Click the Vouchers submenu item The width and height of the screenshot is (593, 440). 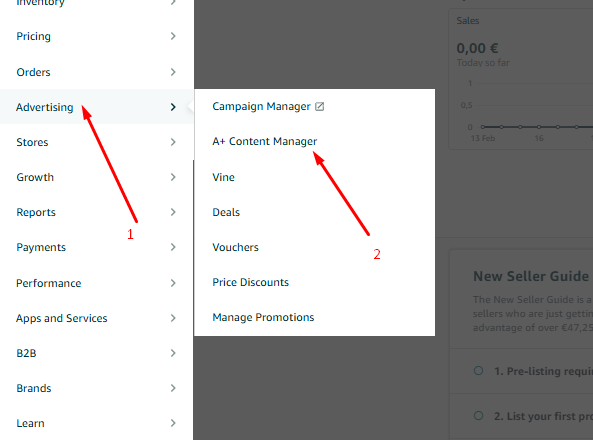[235, 247]
